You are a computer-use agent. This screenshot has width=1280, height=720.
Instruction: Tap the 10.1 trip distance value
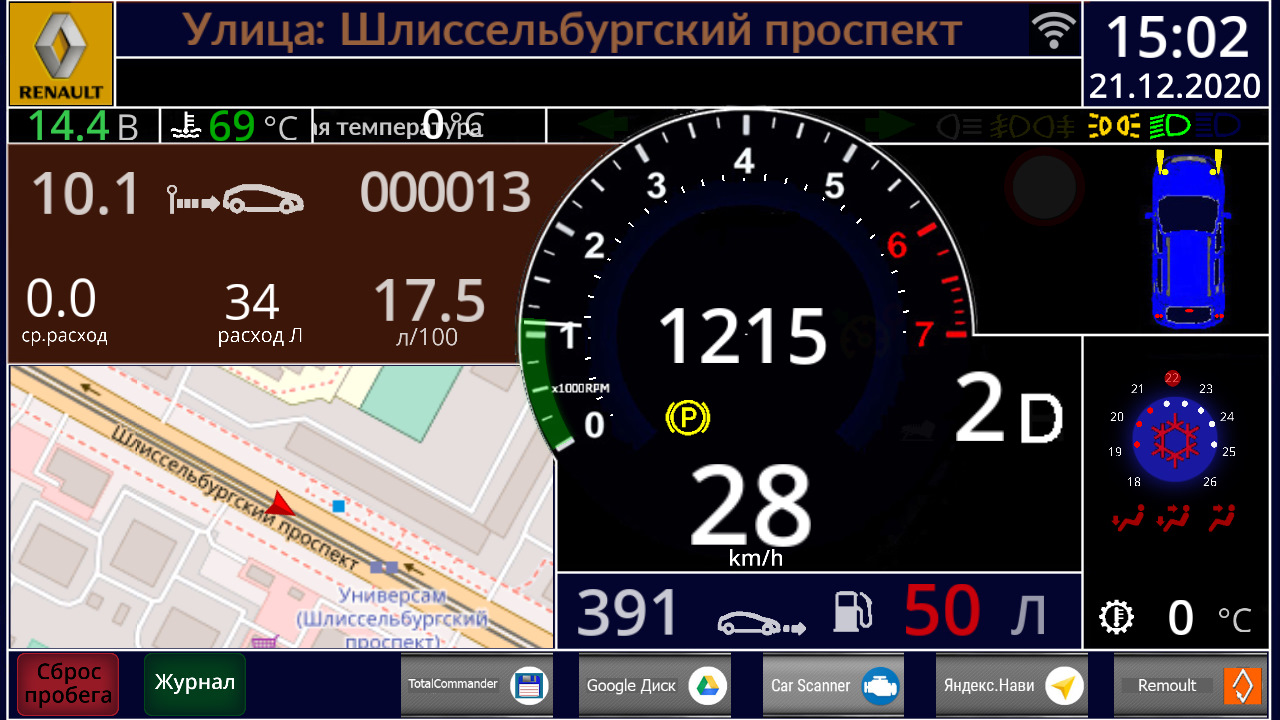point(86,193)
